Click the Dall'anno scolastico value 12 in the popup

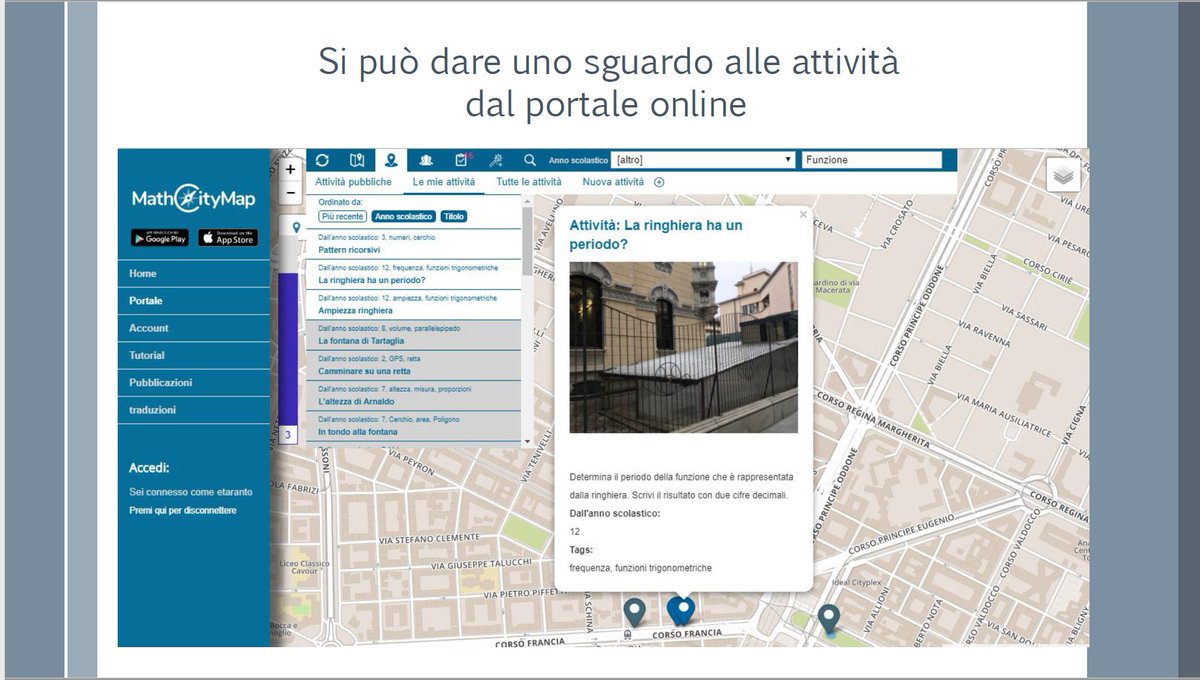pyautogui.click(x=575, y=531)
